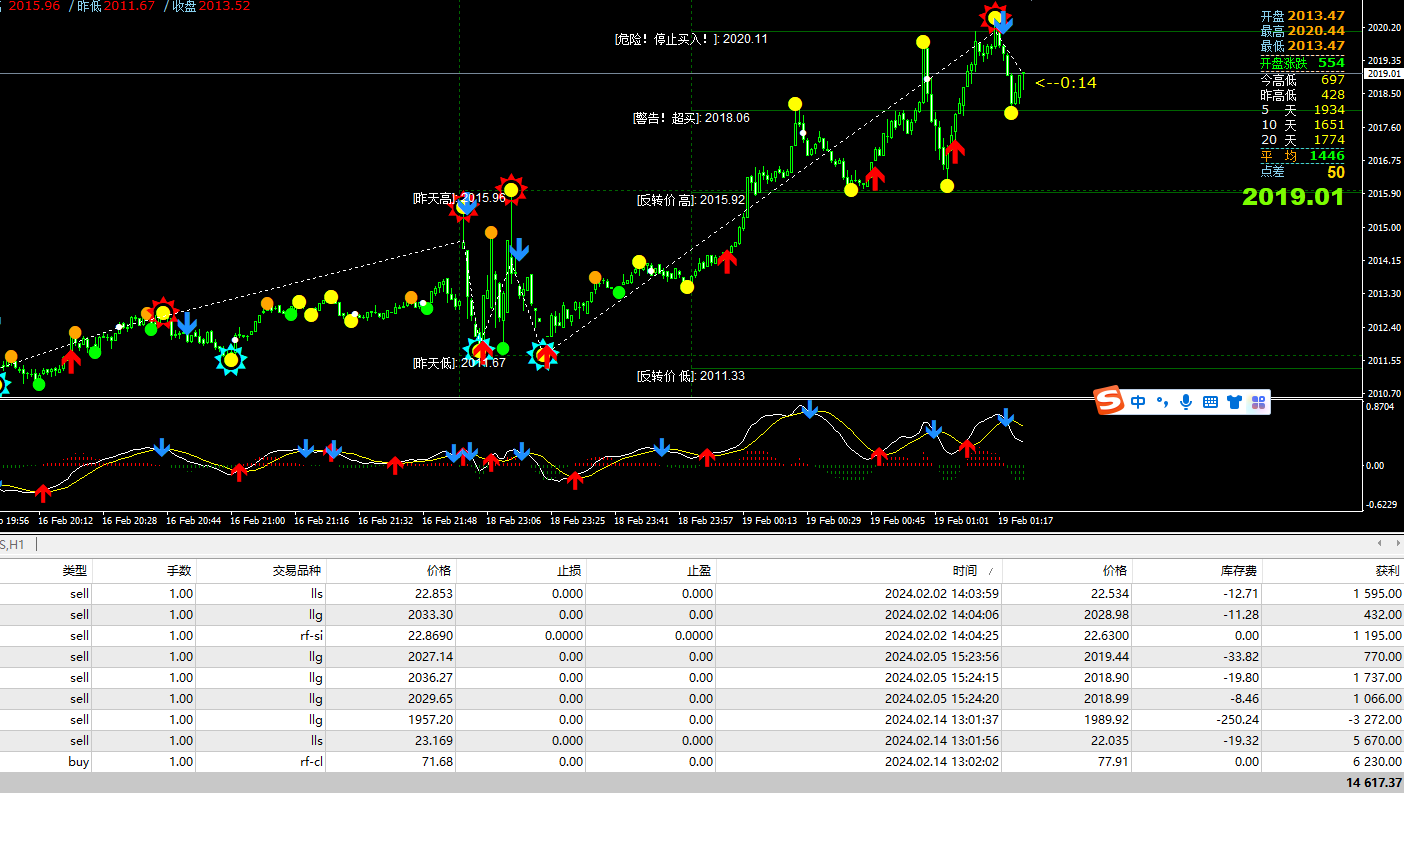Select the order row with profit 432.00
Viewport: 1404px width, 860px height.
[x=702, y=615]
